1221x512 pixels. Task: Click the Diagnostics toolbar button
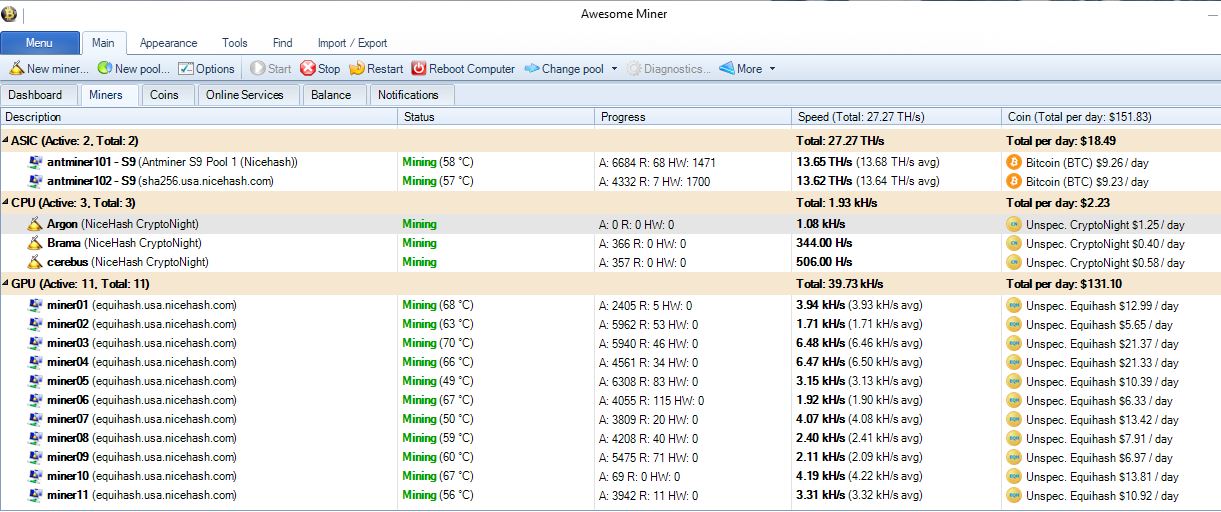[668, 69]
